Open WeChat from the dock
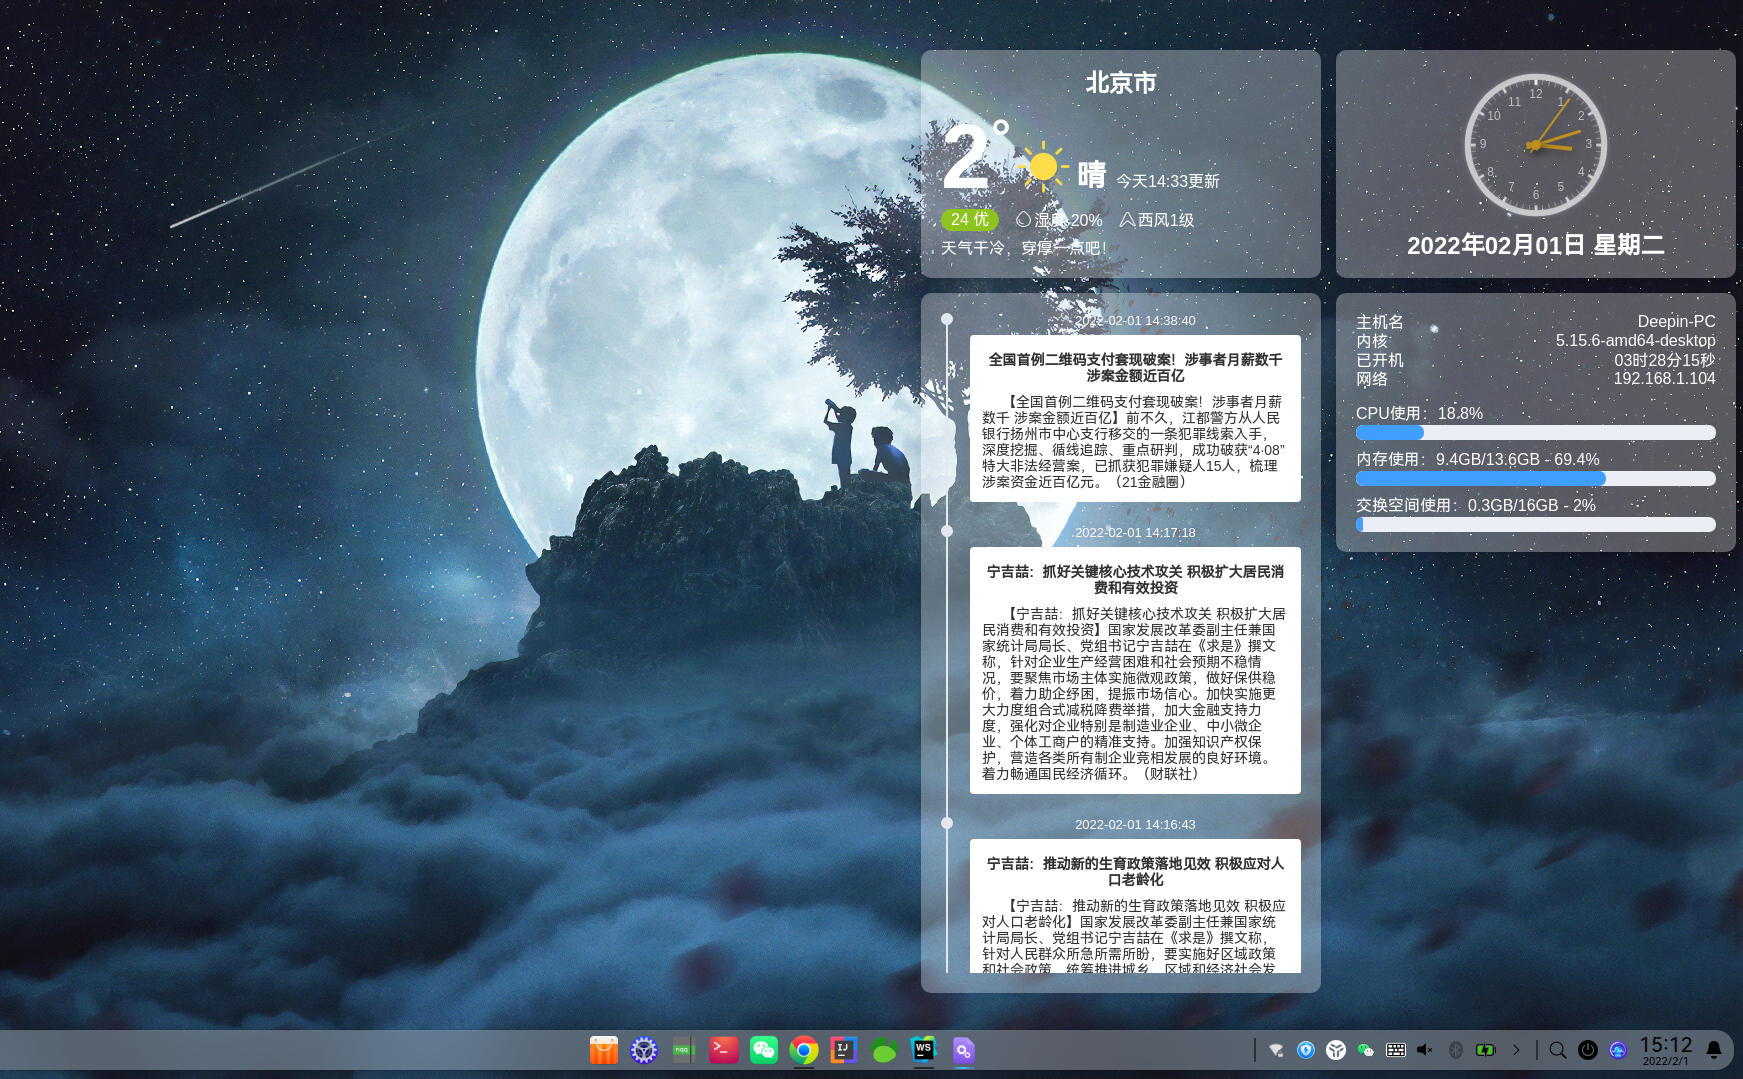The image size is (1743, 1079). coord(764,1050)
